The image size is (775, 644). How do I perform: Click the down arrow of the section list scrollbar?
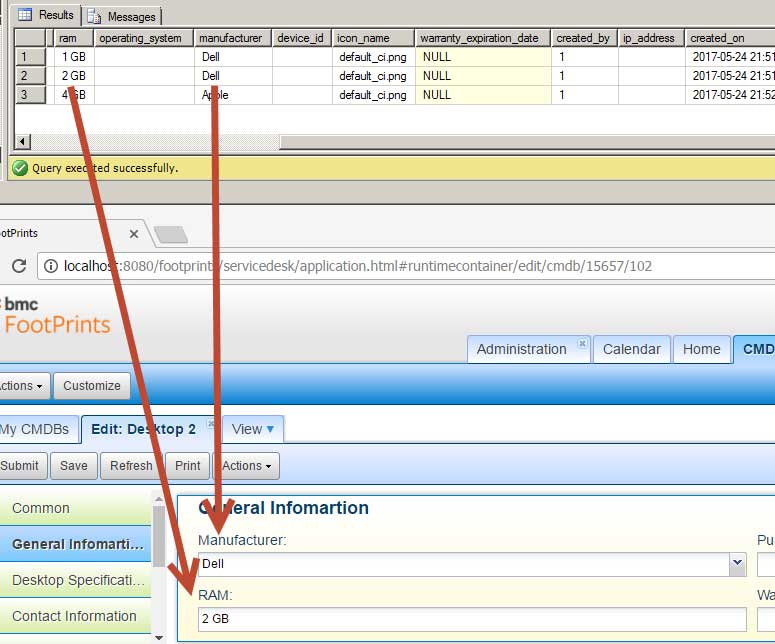point(159,638)
